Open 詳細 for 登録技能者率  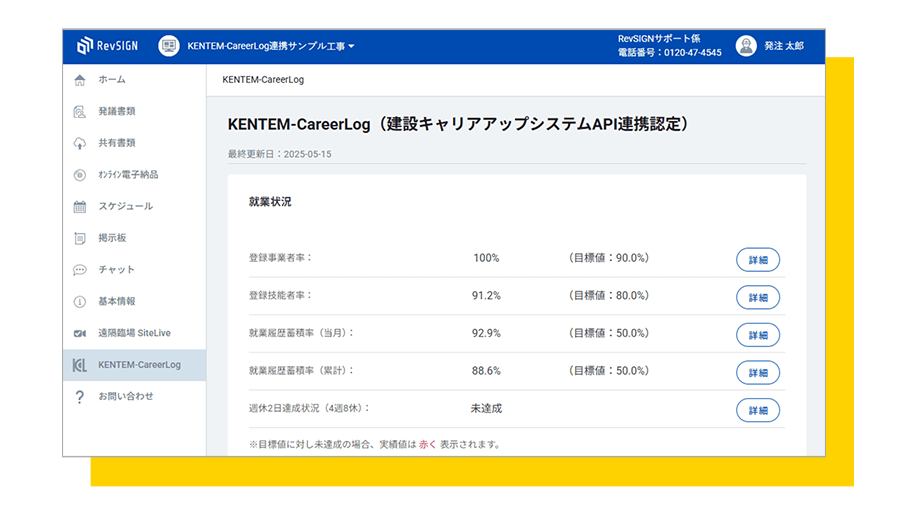tap(757, 297)
